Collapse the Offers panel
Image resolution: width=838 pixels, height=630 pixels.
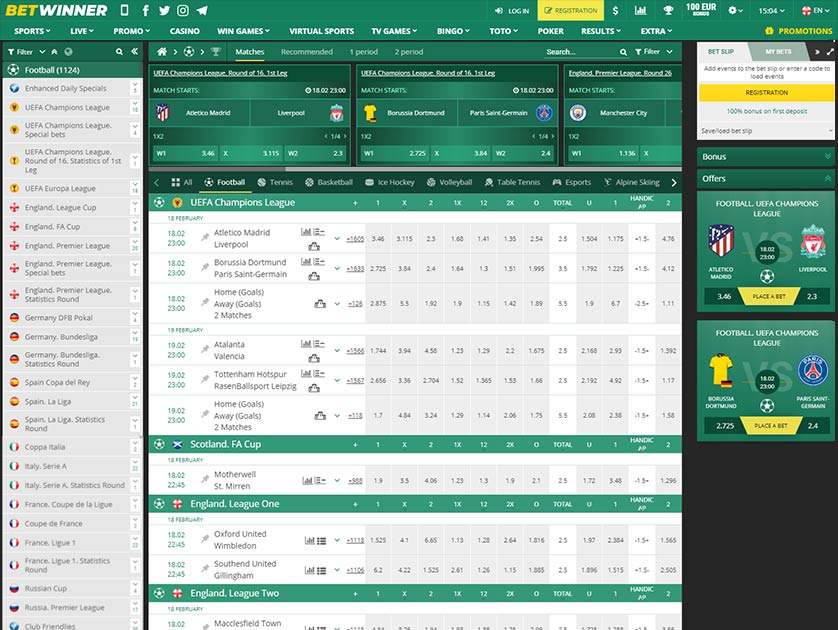(x=766, y=178)
